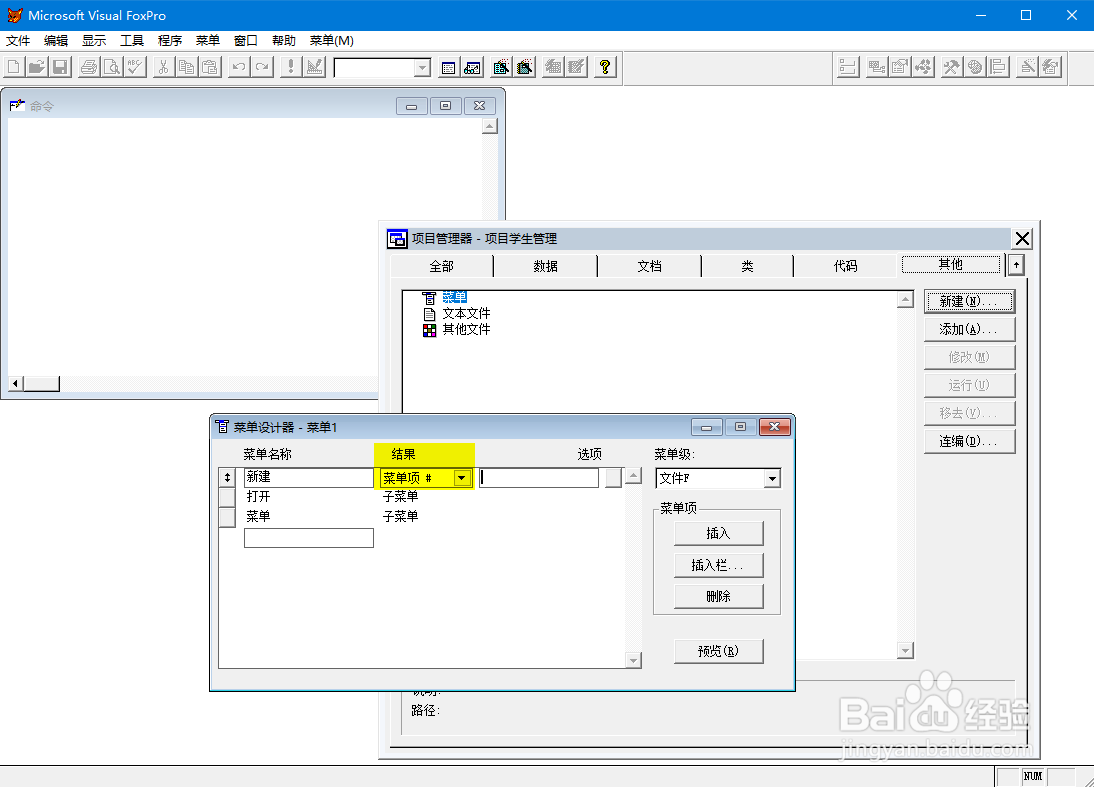
Task: Click the Redo arrow icon
Action: [x=262, y=67]
